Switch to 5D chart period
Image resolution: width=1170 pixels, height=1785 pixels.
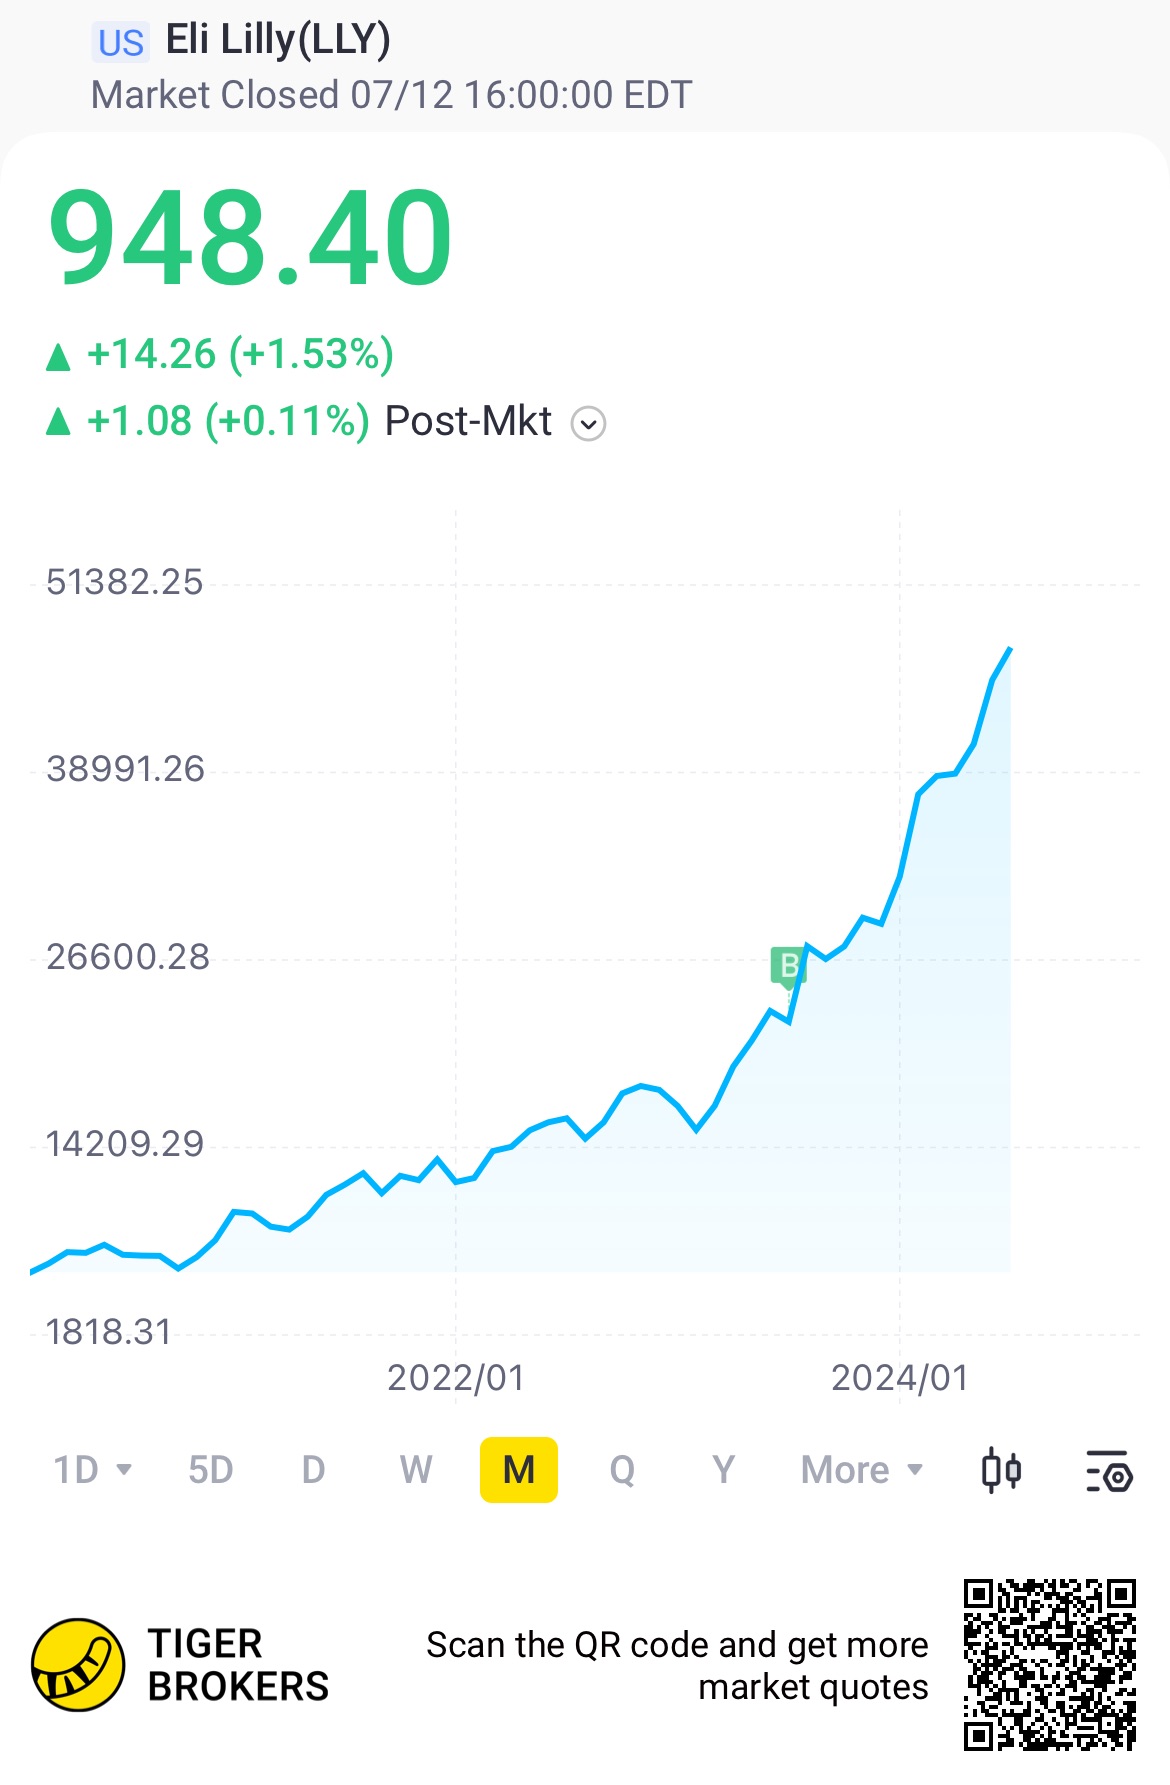click(210, 1470)
